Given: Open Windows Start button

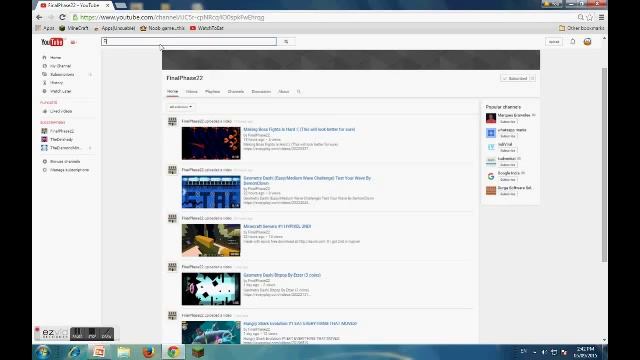Looking at the screenshot, I should 42,352.
